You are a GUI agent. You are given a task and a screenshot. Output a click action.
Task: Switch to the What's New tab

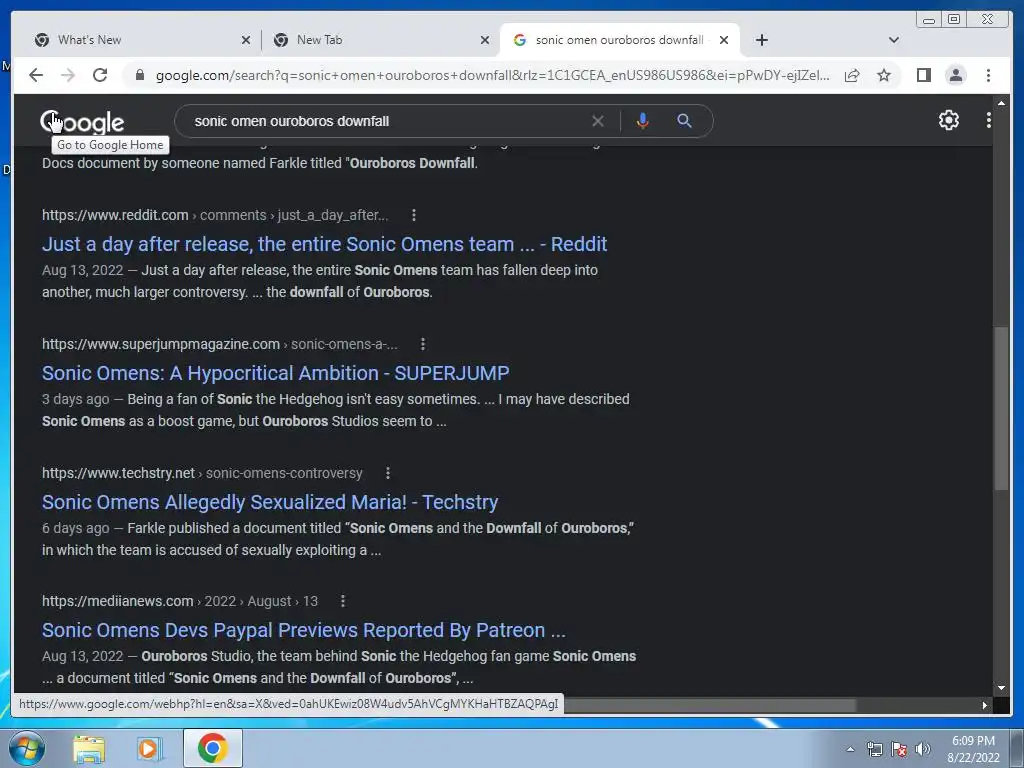point(140,40)
